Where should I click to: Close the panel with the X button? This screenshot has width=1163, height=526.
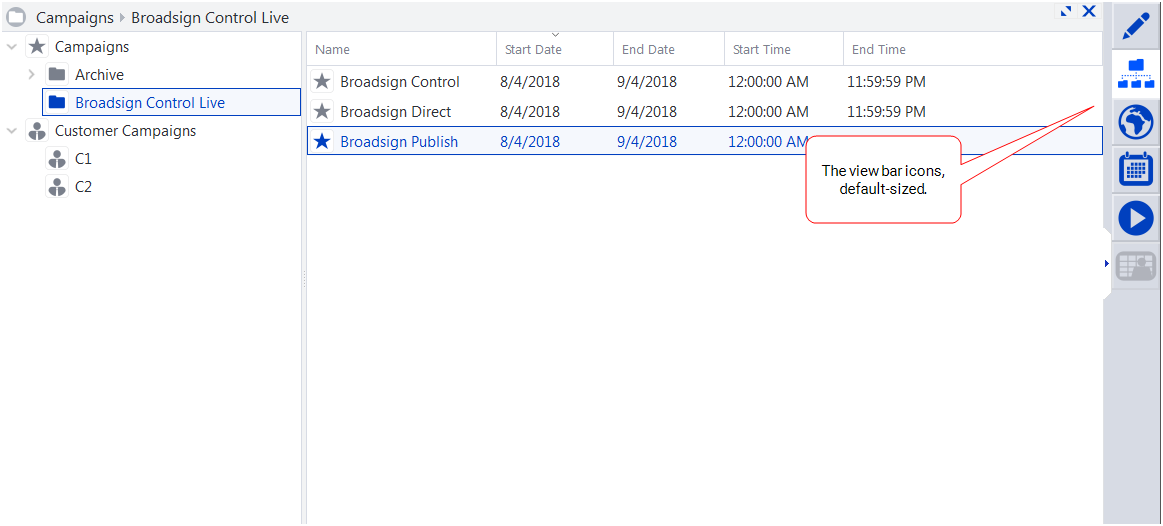(1089, 11)
